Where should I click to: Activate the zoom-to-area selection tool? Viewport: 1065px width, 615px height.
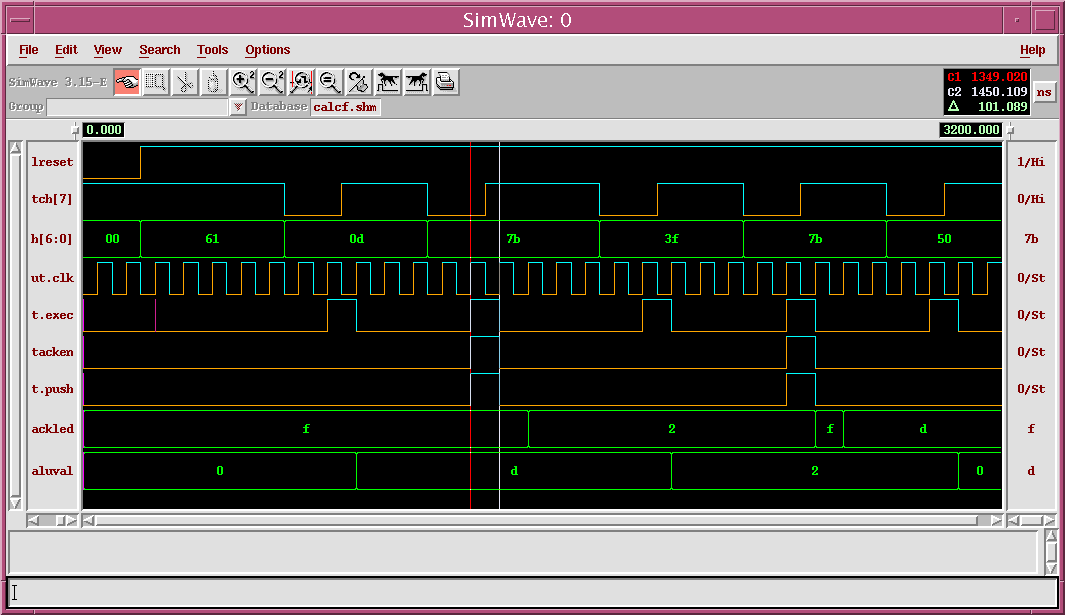(155, 83)
